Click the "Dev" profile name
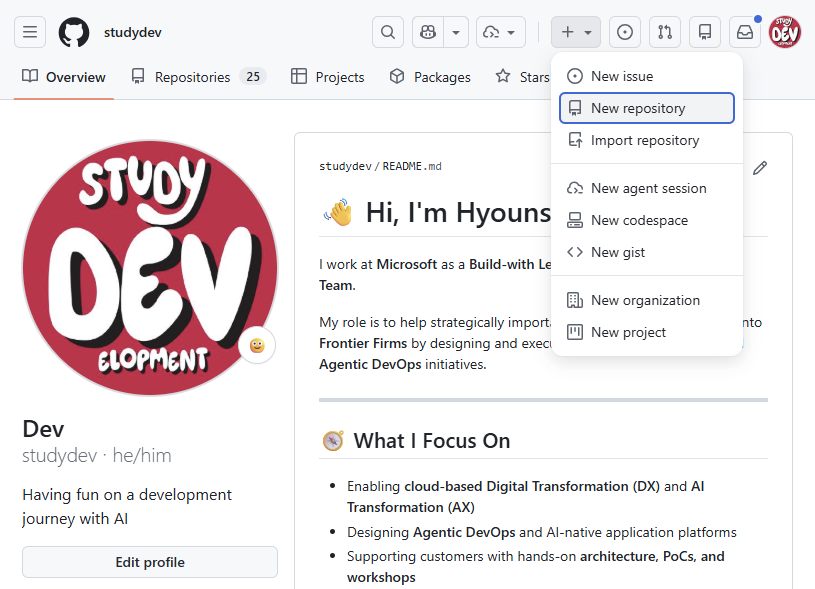Image resolution: width=815 pixels, height=589 pixels. (x=43, y=429)
